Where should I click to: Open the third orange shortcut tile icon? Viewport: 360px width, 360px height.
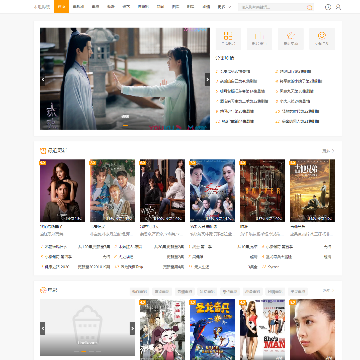[x=291, y=36]
